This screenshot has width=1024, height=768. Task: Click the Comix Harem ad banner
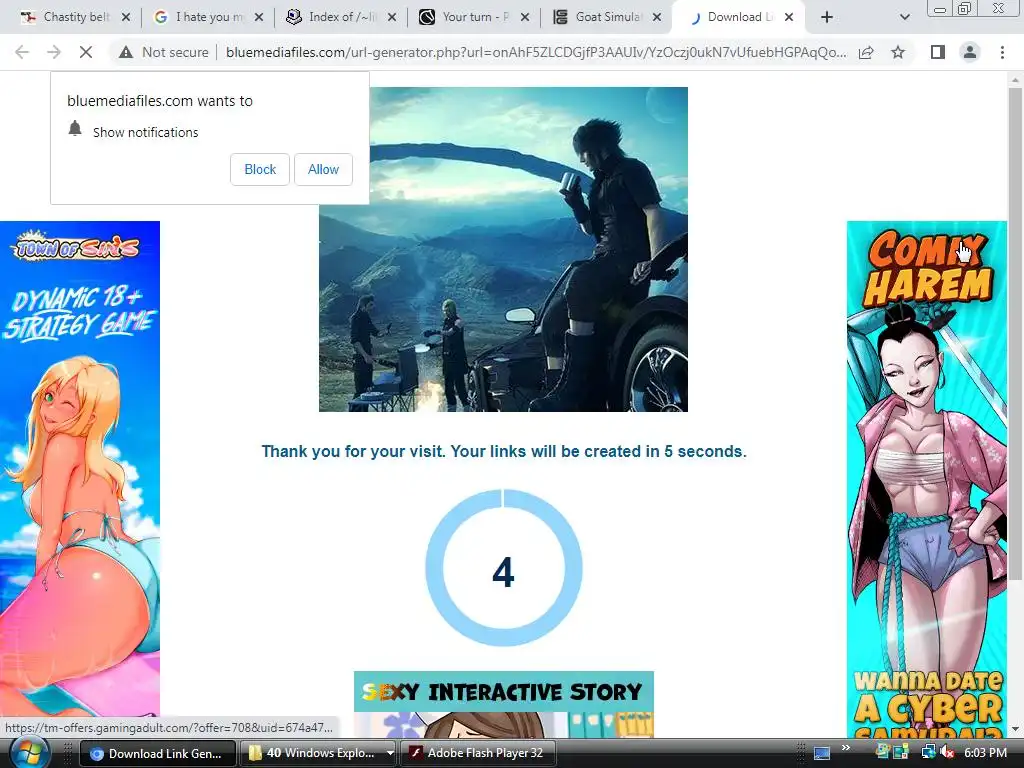point(927,480)
